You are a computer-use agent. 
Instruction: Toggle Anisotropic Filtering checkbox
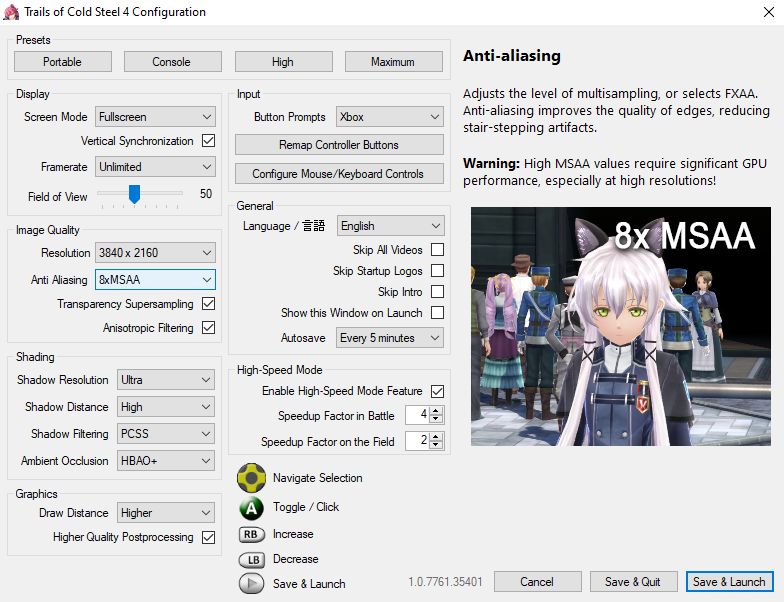coord(208,328)
